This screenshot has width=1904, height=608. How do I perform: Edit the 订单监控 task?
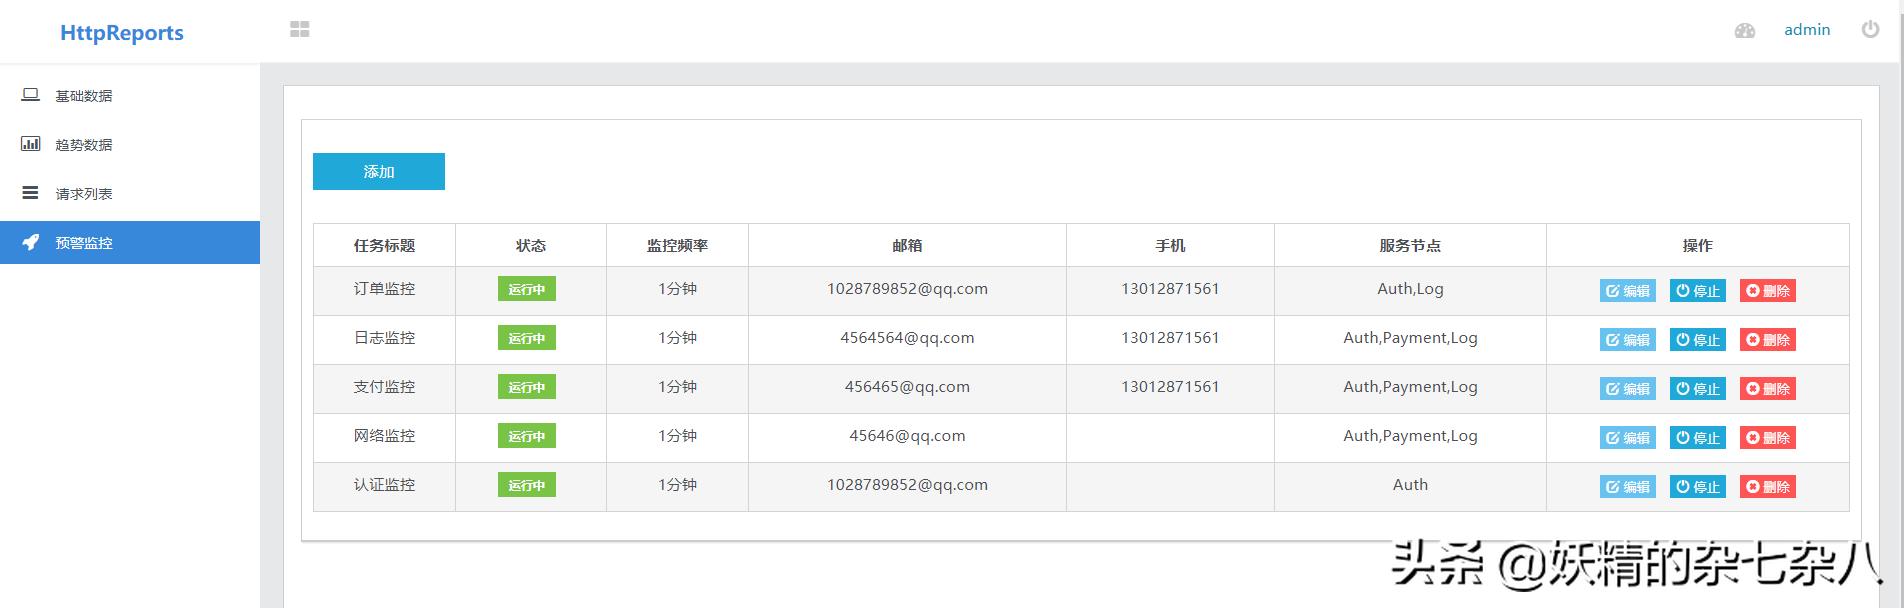click(x=1628, y=291)
